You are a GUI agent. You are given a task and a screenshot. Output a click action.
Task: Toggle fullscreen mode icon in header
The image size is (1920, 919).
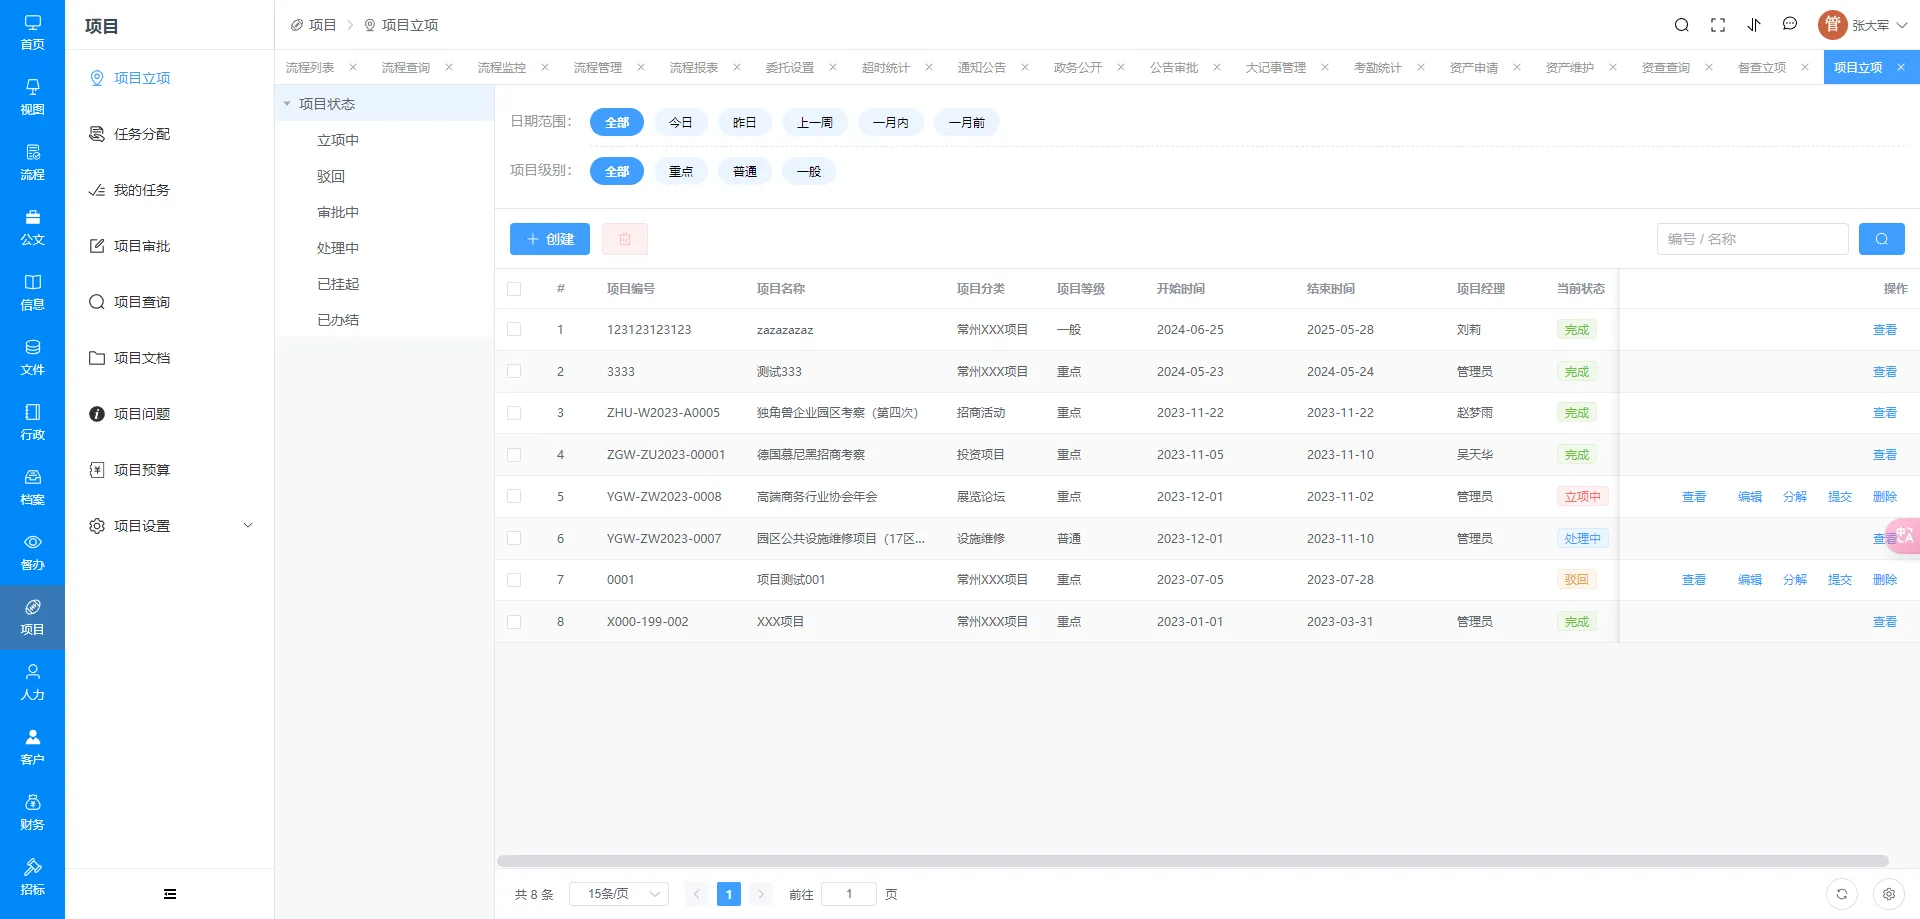[x=1718, y=25]
